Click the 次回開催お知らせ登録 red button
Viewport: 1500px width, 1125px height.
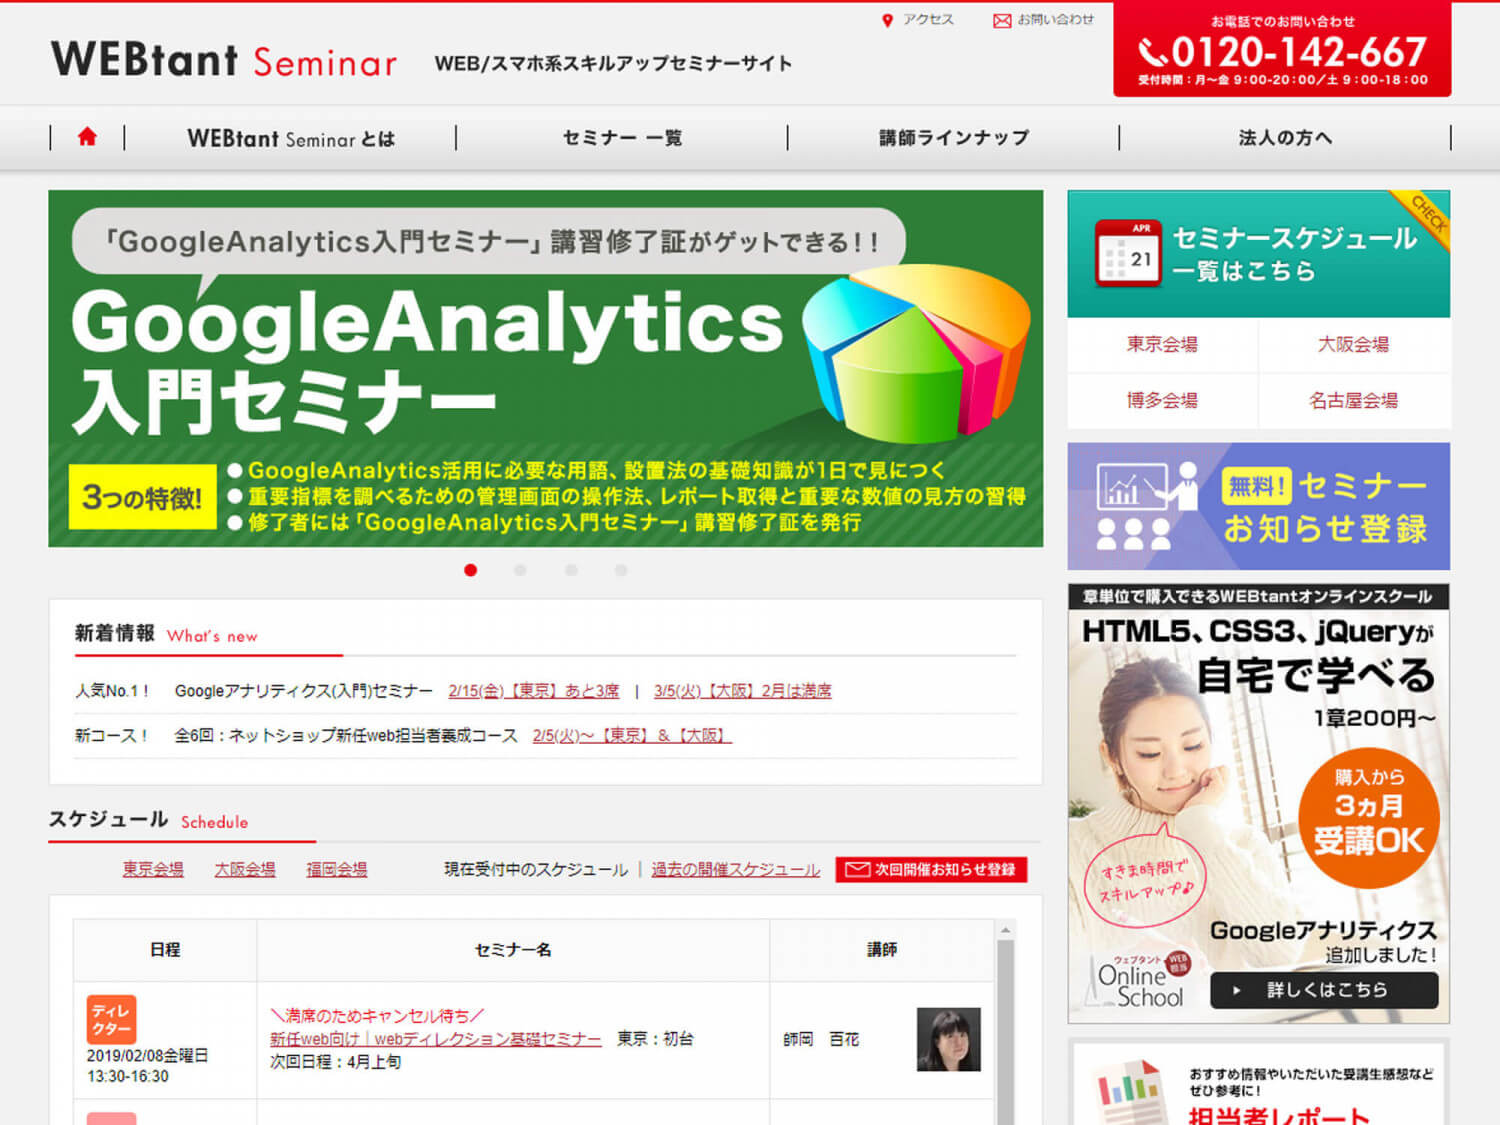(x=932, y=870)
